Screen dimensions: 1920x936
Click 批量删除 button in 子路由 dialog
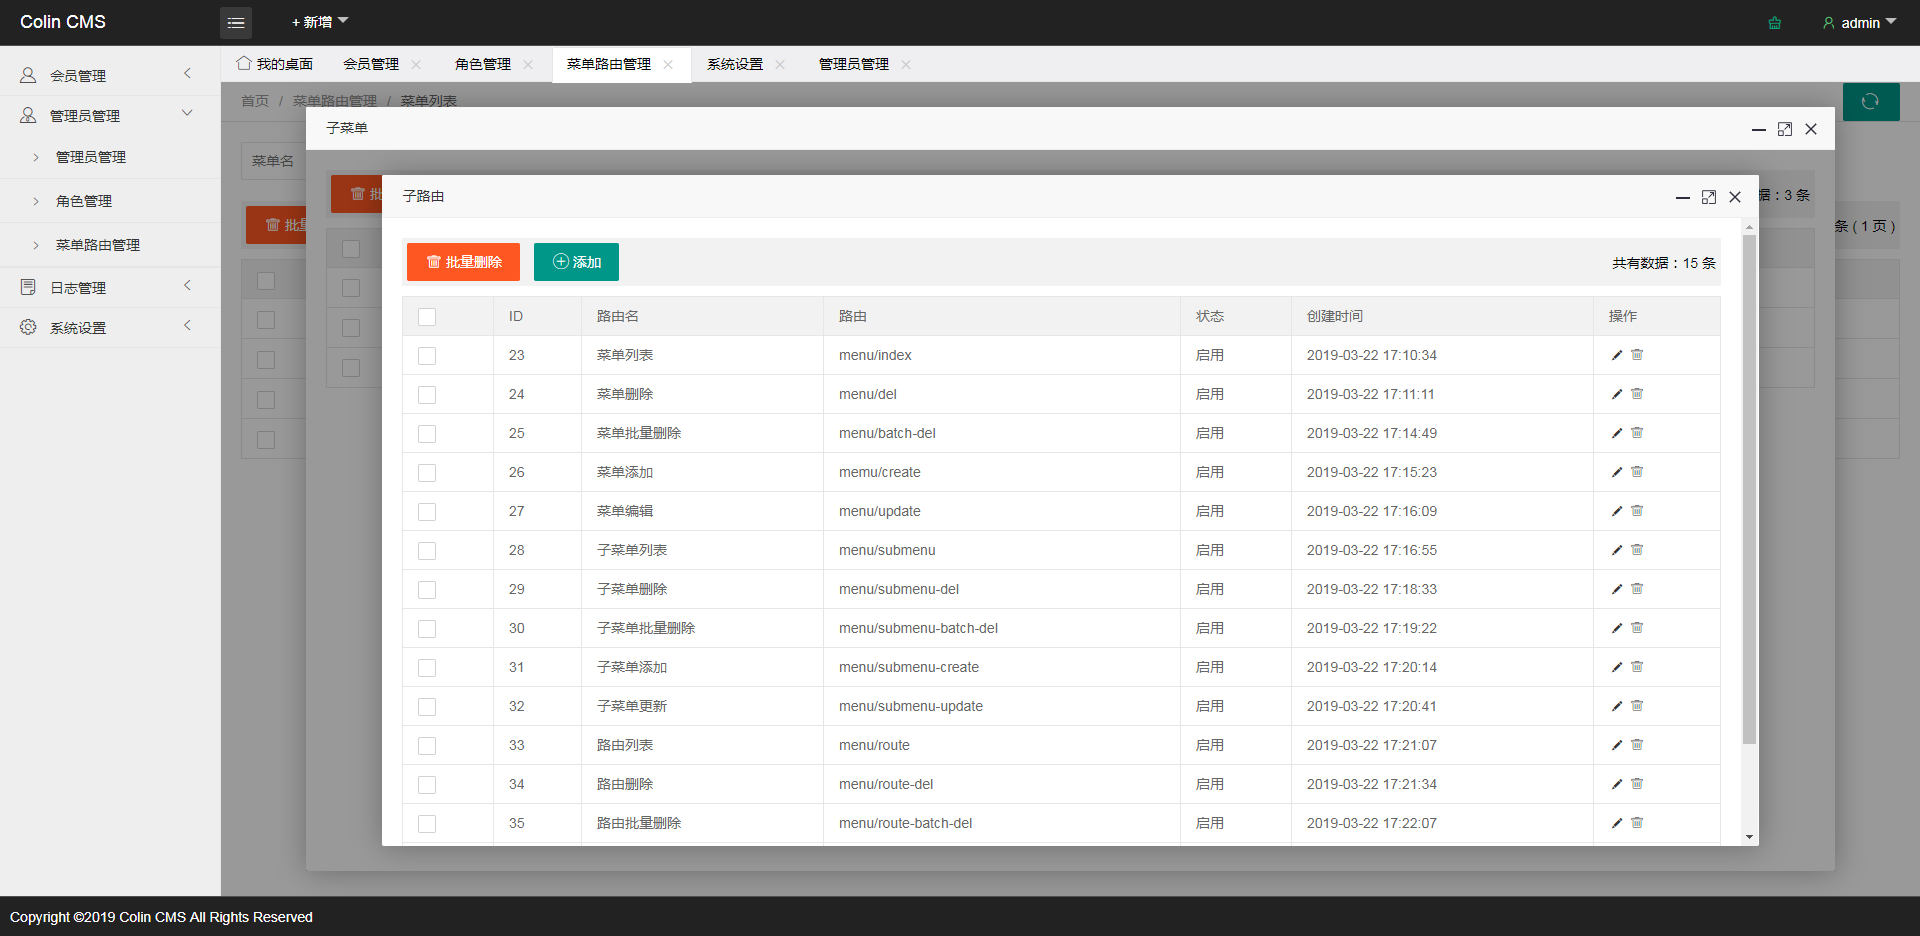[463, 262]
